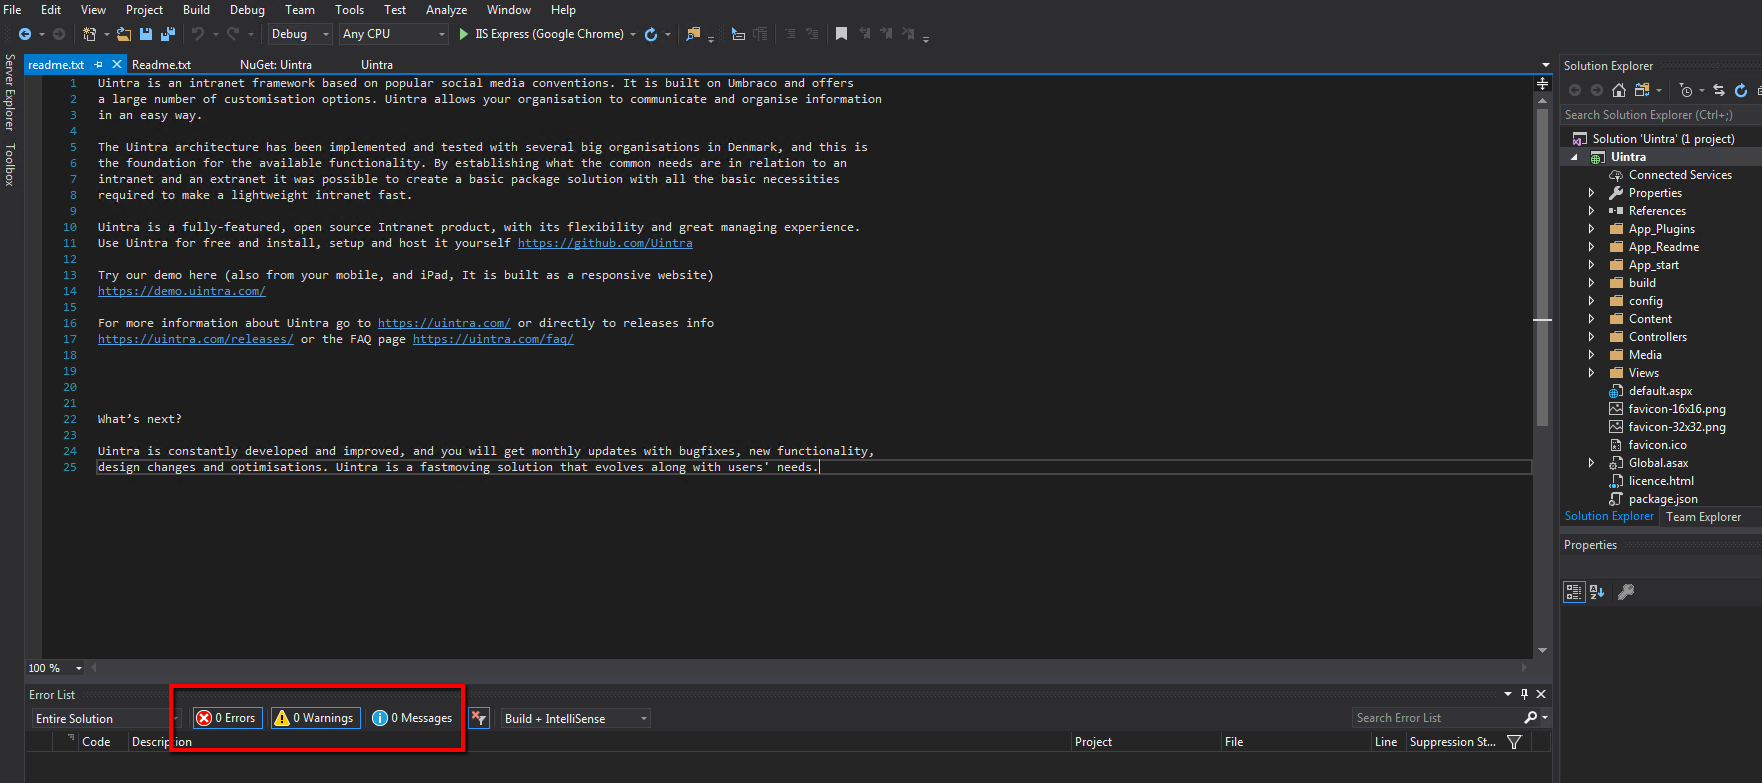The width and height of the screenshot is (1762, 783).
Task: Click the Switch Views icon in Solution Explorer
Action: [x=1642, y=90]
